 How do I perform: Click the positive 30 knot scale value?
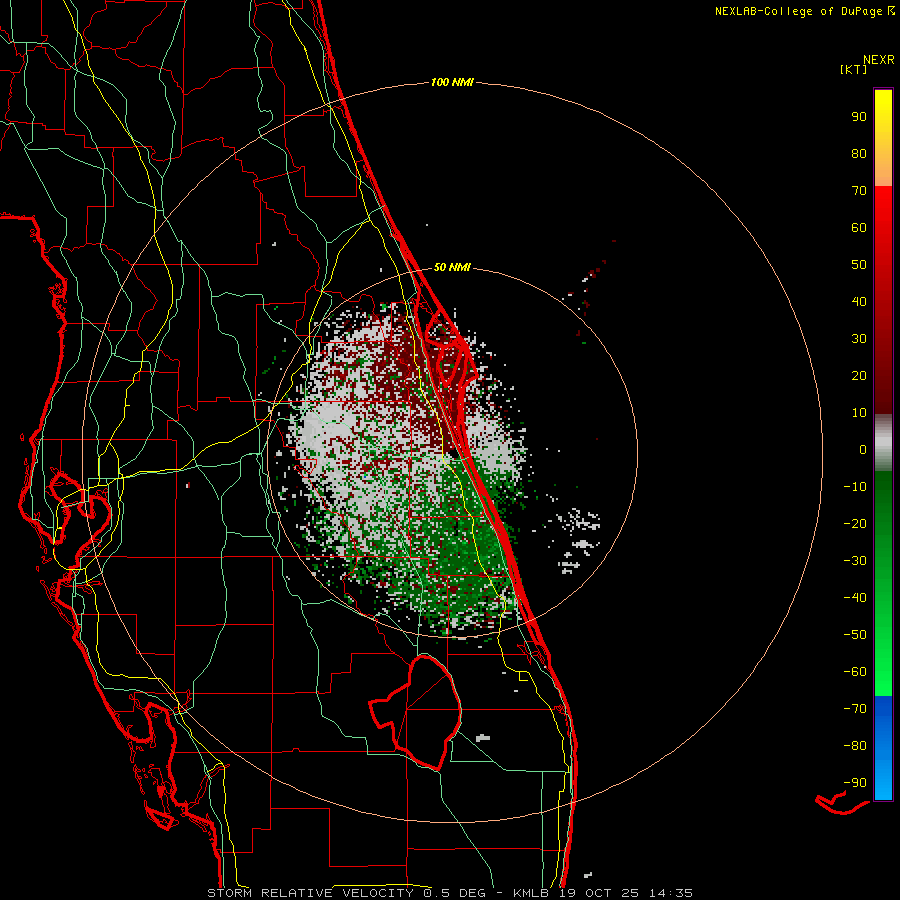point(859,339)
